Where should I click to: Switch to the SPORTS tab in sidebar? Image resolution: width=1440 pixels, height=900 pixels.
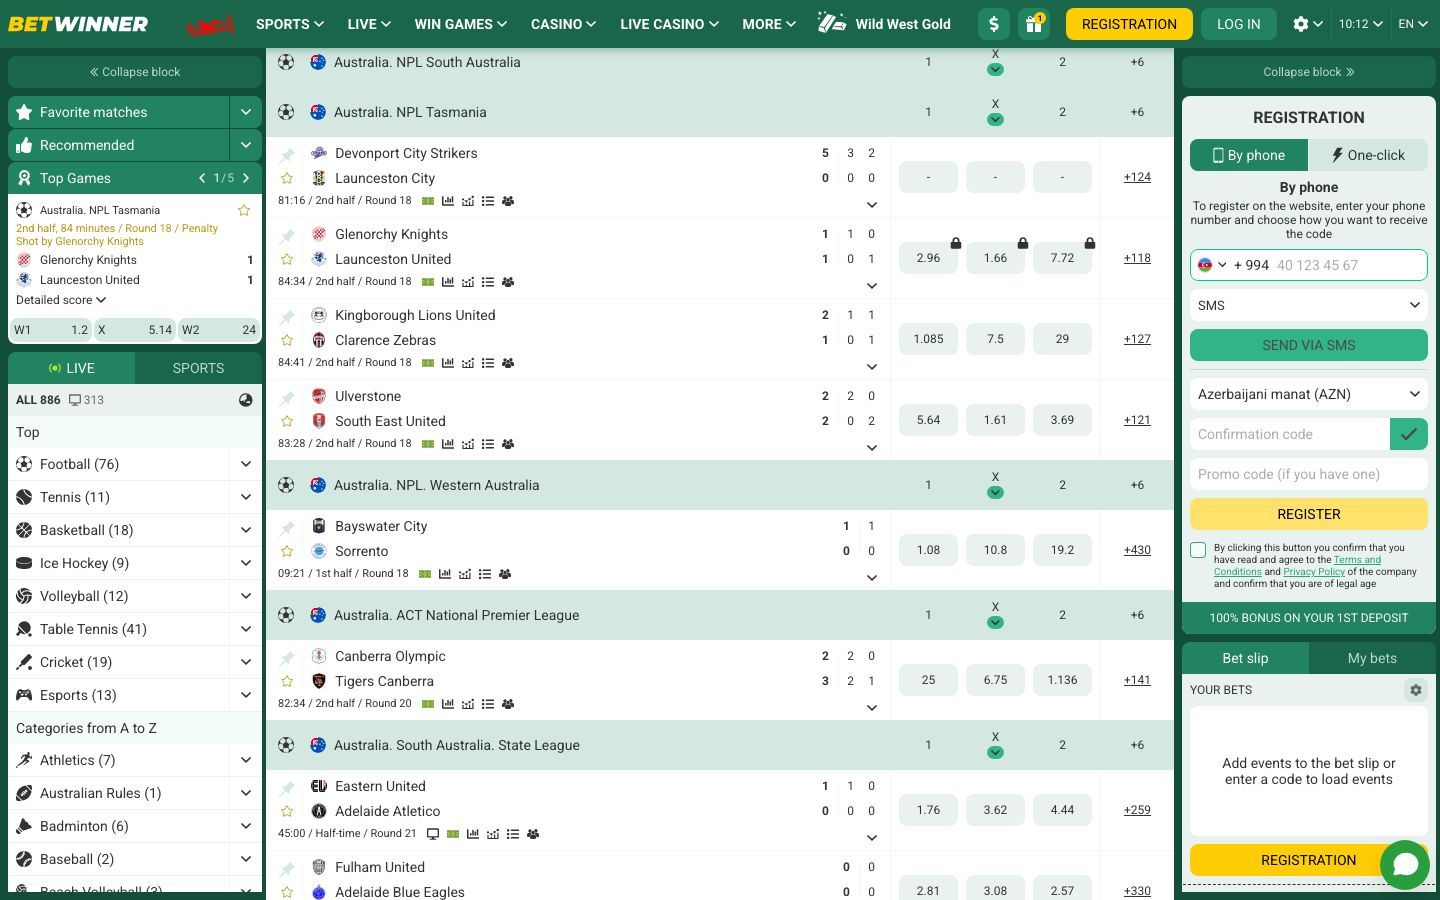(198, 368)
